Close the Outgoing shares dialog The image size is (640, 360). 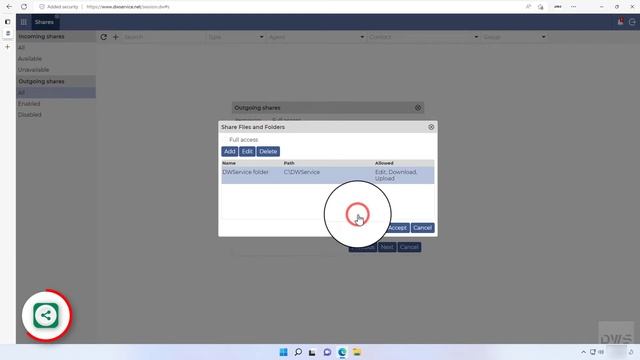[418, 108]
